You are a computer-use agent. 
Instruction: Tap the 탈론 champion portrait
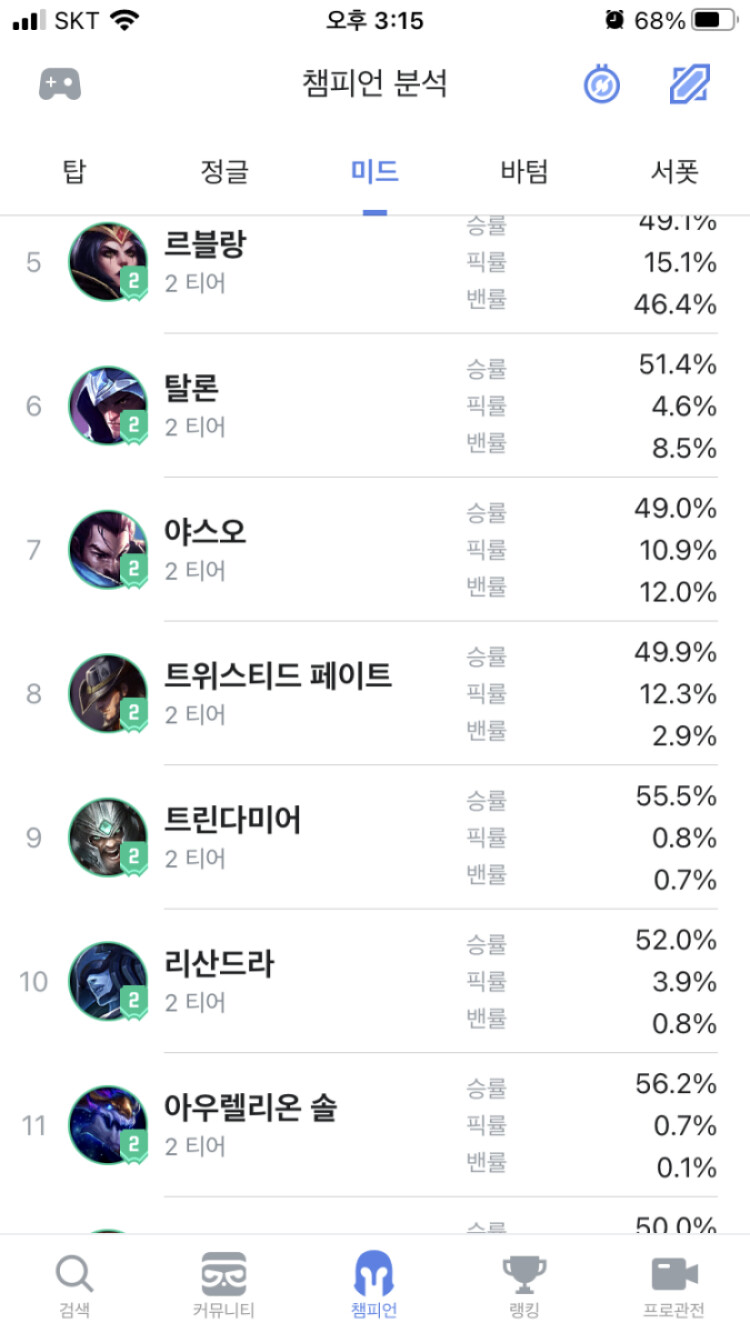tap(108, 406)
